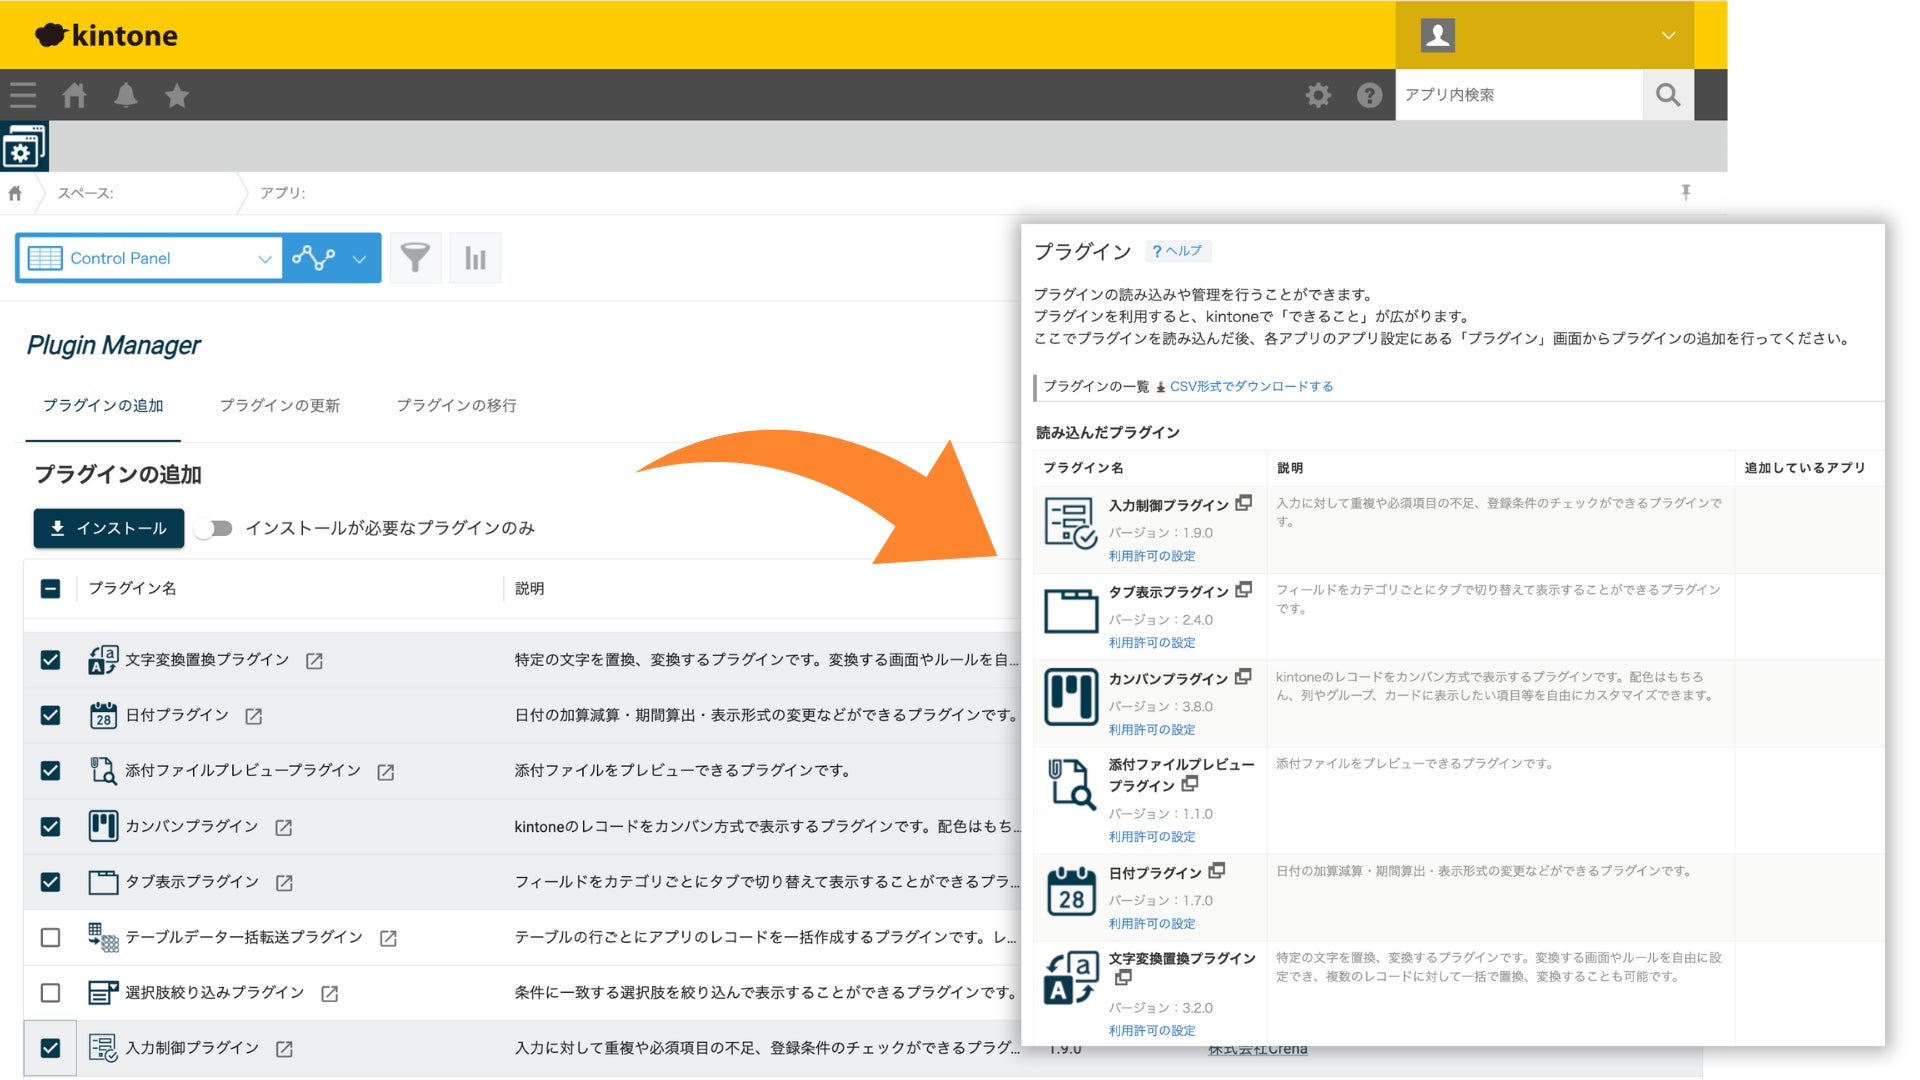Uncheck the 日付プラグイン checkbox
1920x1080 pixels.
pyautogui.click(x=50, y=715)
